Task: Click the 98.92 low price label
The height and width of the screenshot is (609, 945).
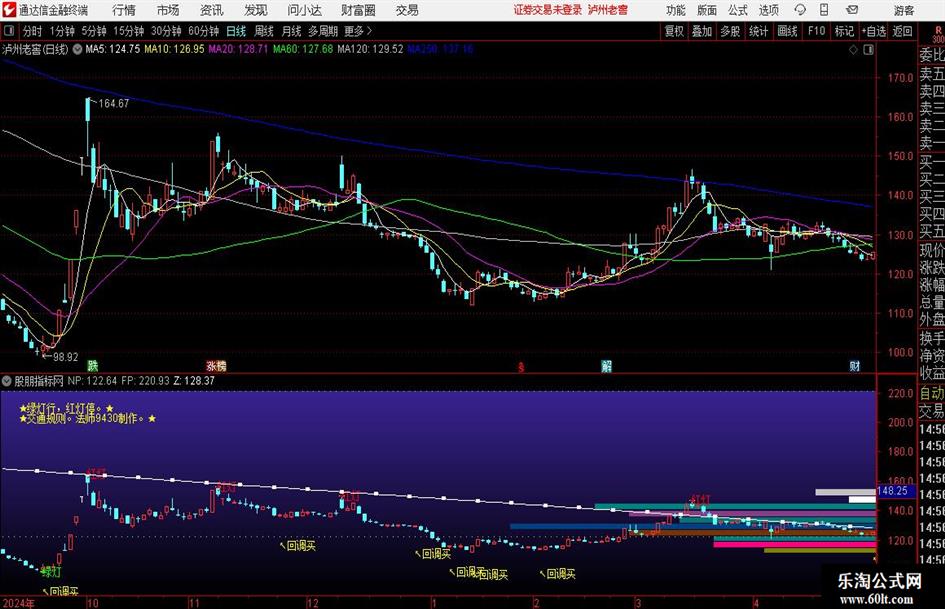Action: (x=66, y=356)
